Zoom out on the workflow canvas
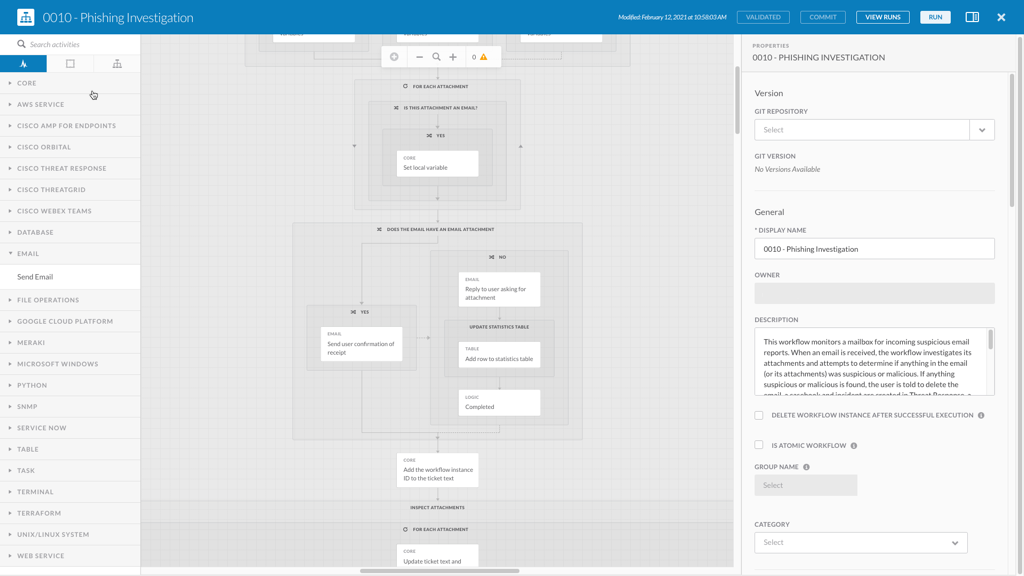 (x=419, y=57)
